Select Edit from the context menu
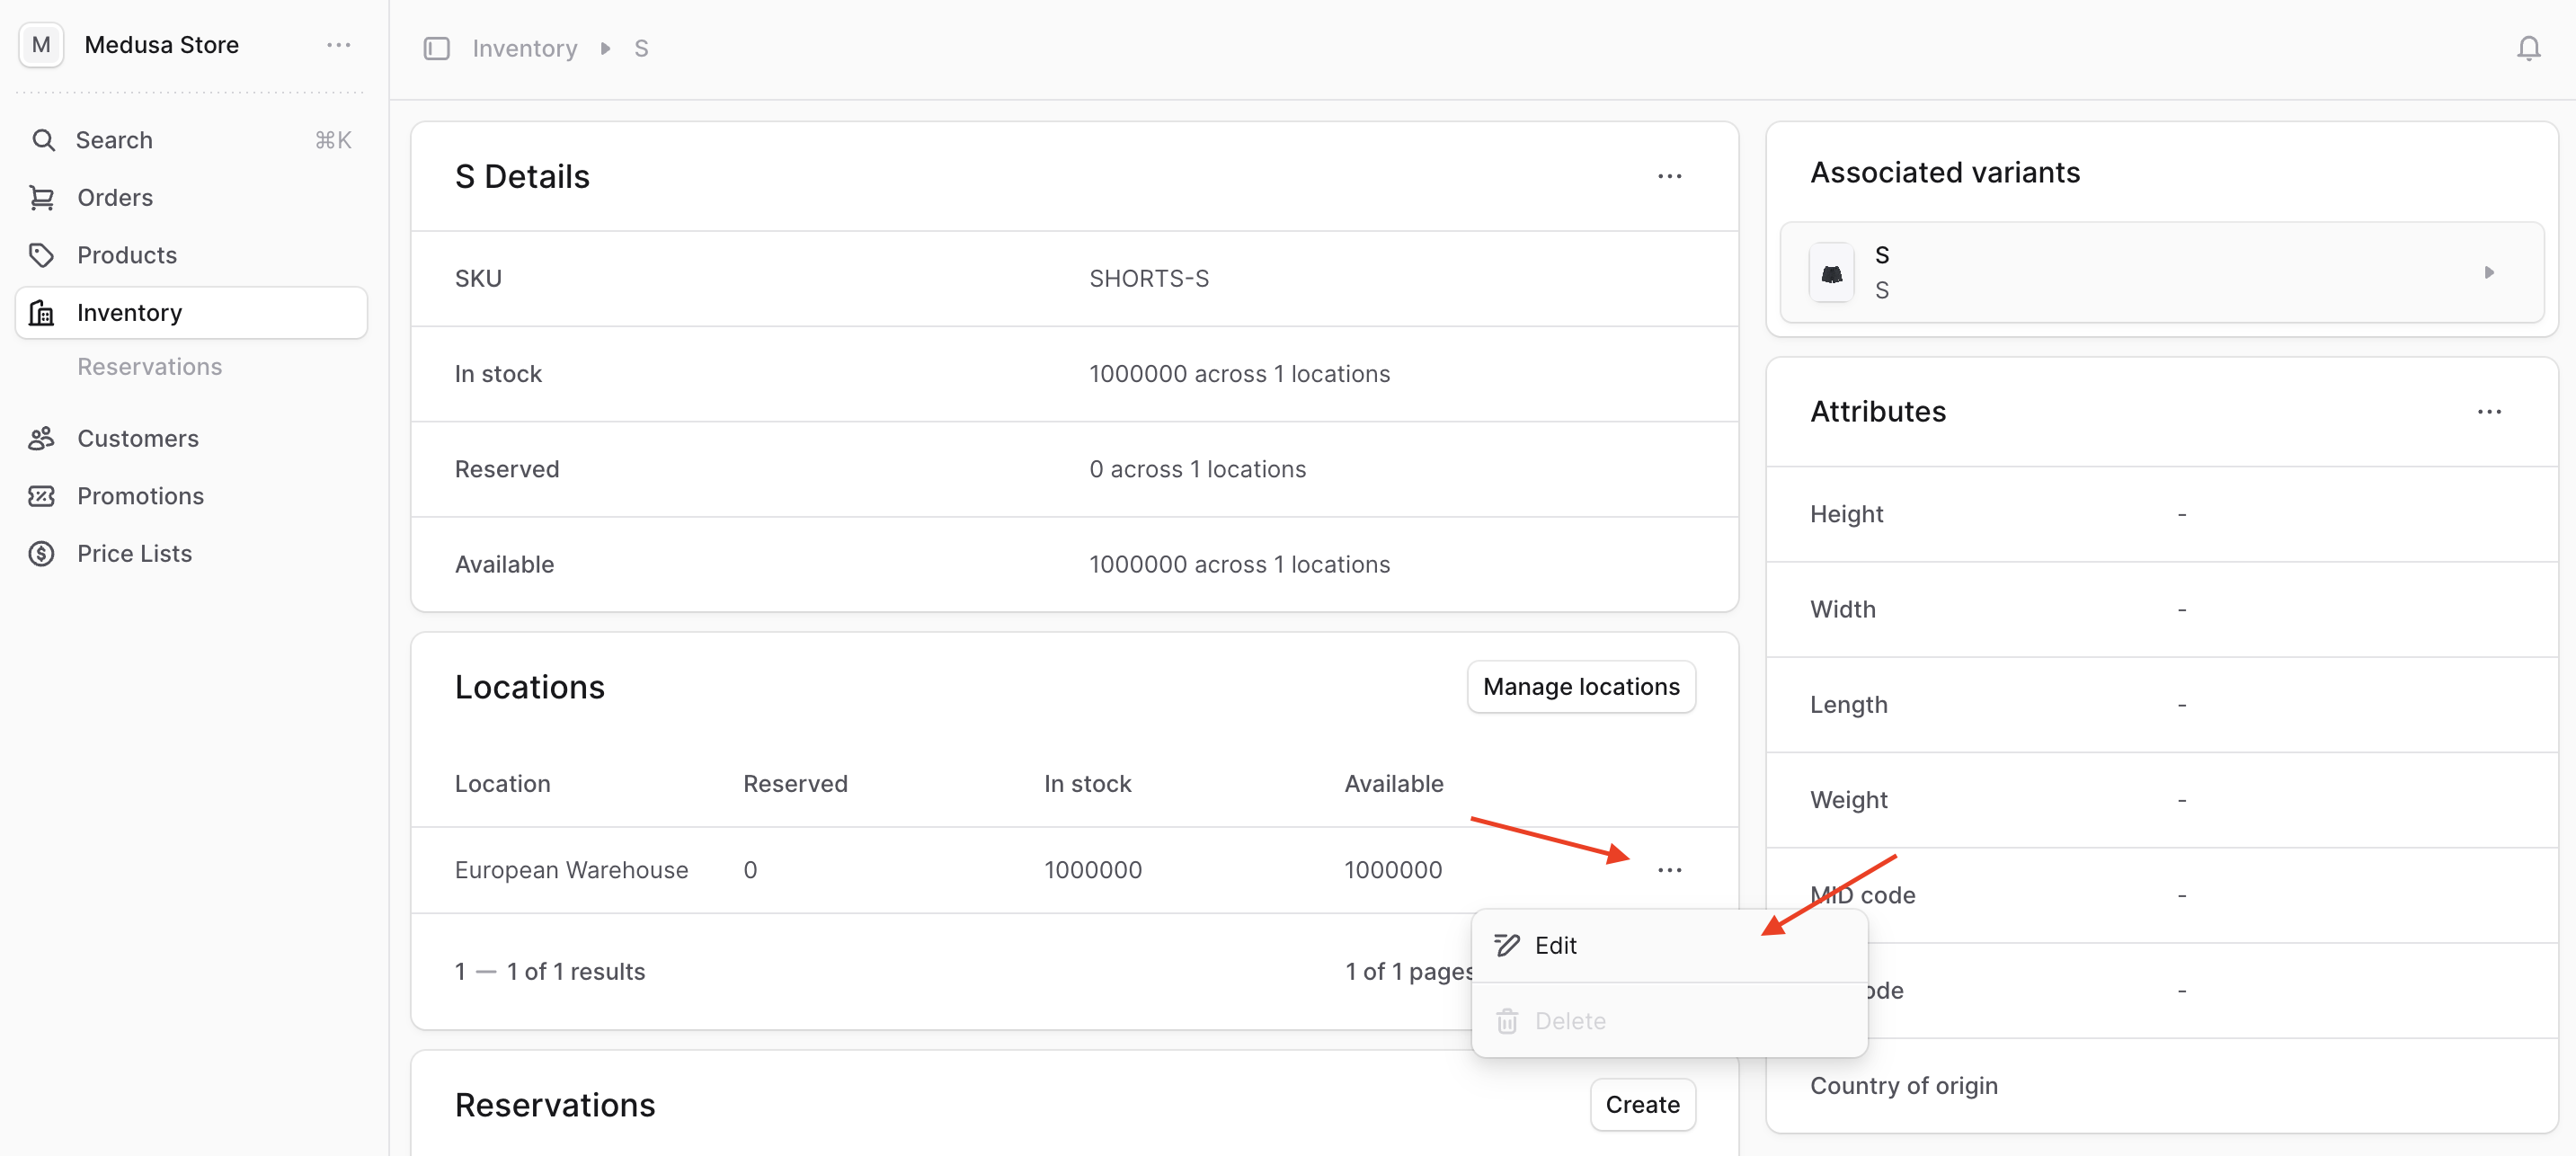 (1555, 944)
